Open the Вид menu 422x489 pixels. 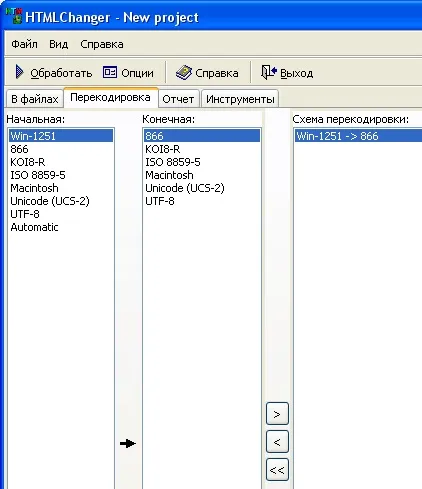point(59,44)
